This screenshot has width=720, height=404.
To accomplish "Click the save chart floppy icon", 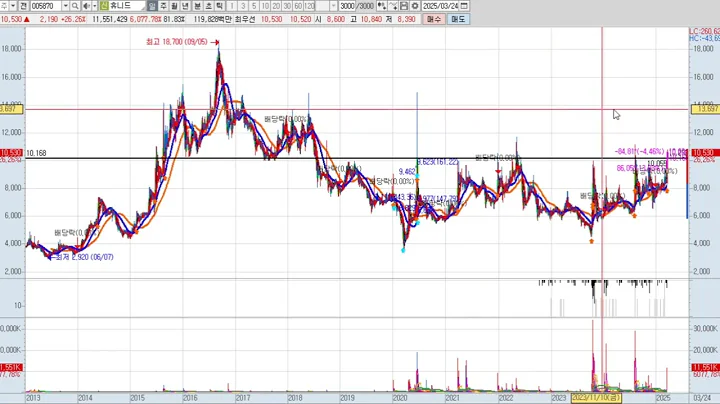I will pyautogui.click(x=404, y=6).
